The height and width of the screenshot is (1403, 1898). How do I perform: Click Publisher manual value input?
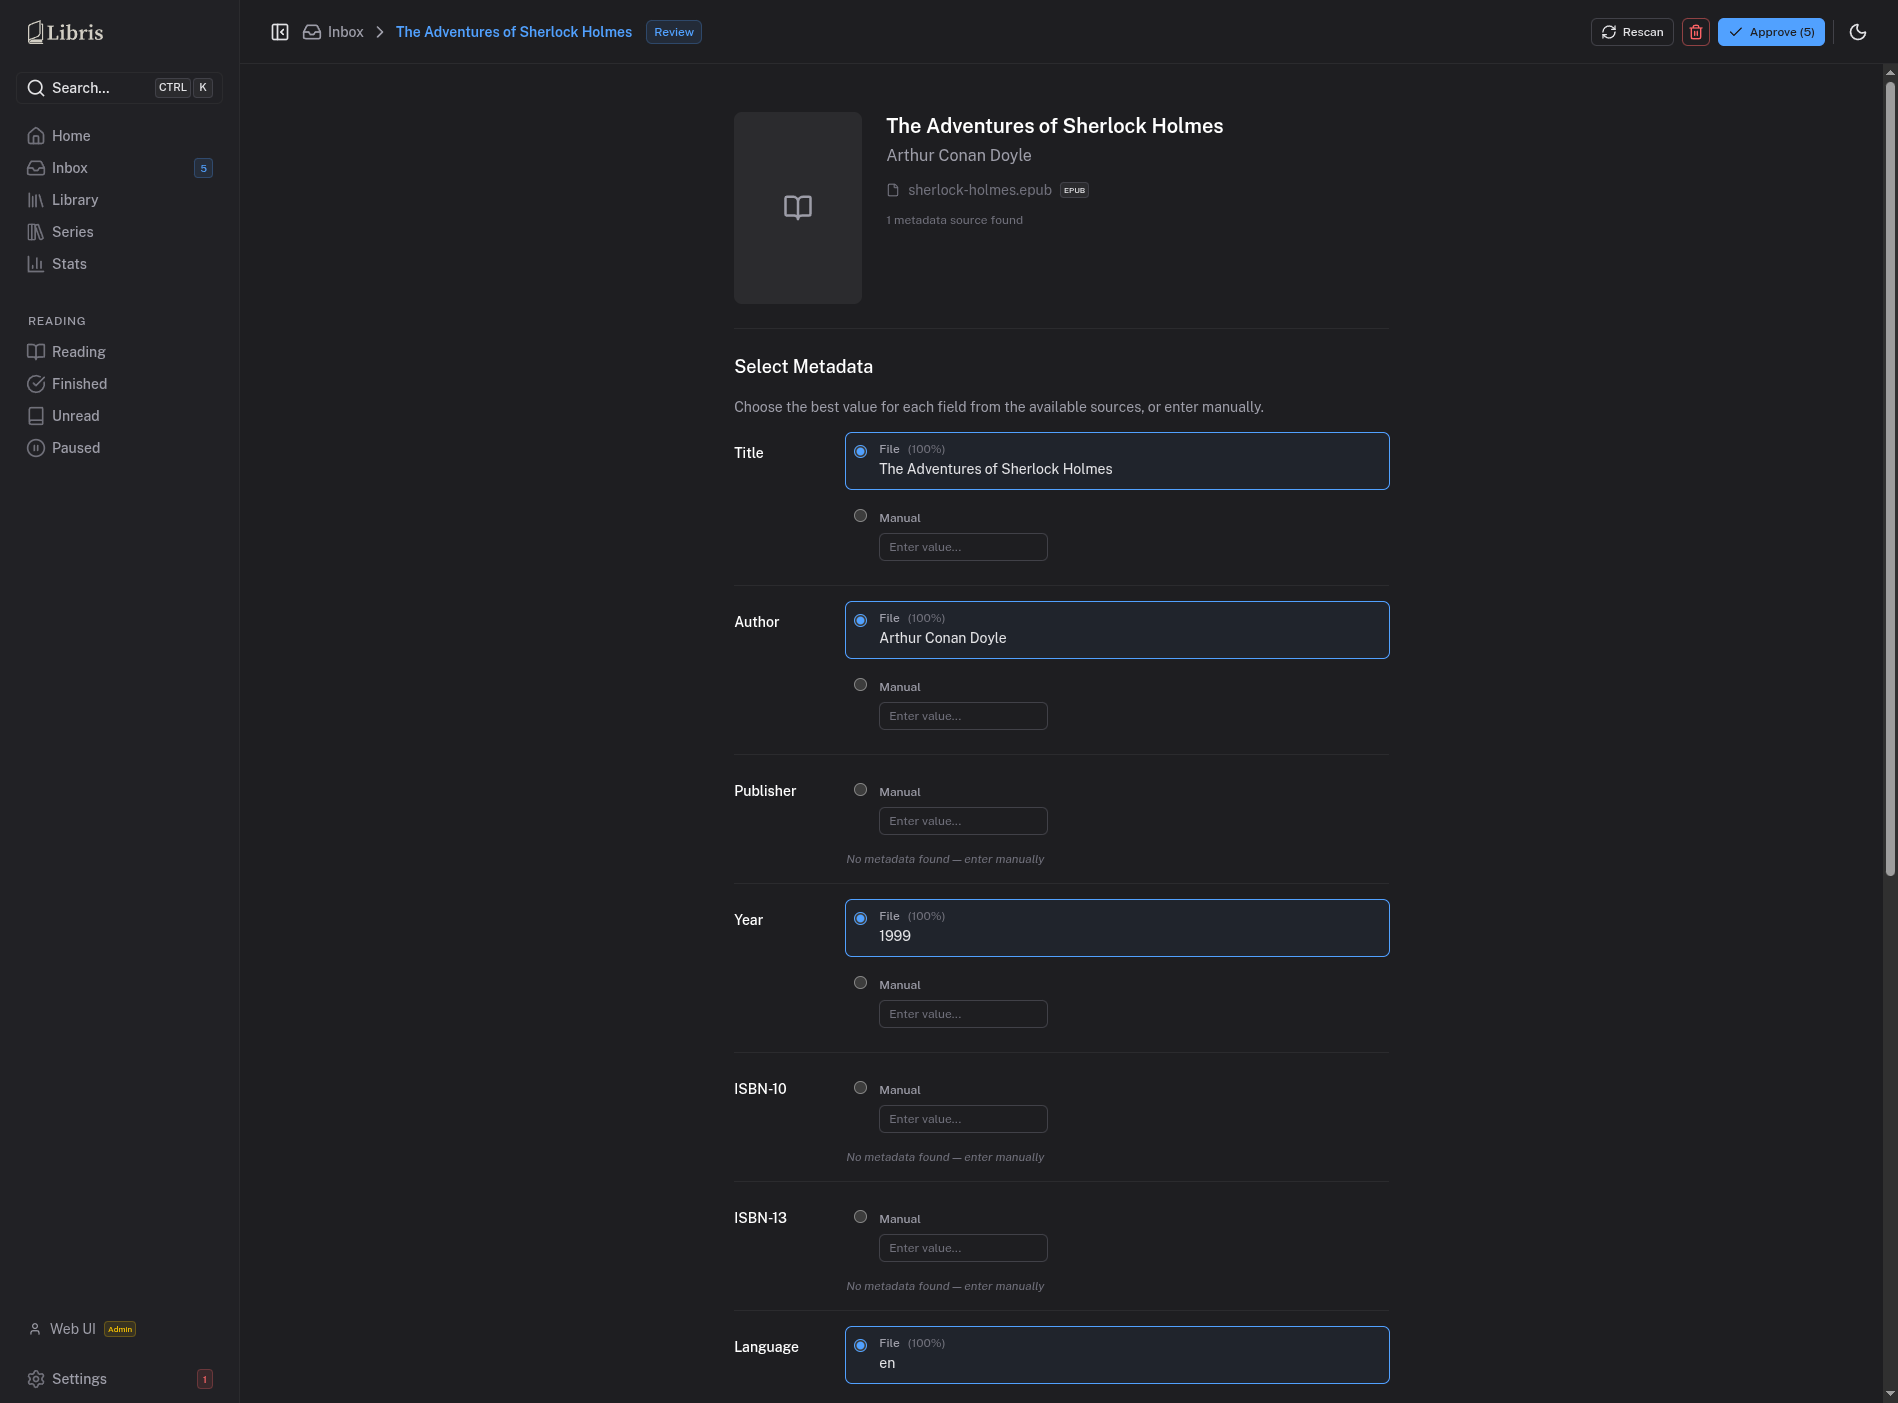coord(963,821)
